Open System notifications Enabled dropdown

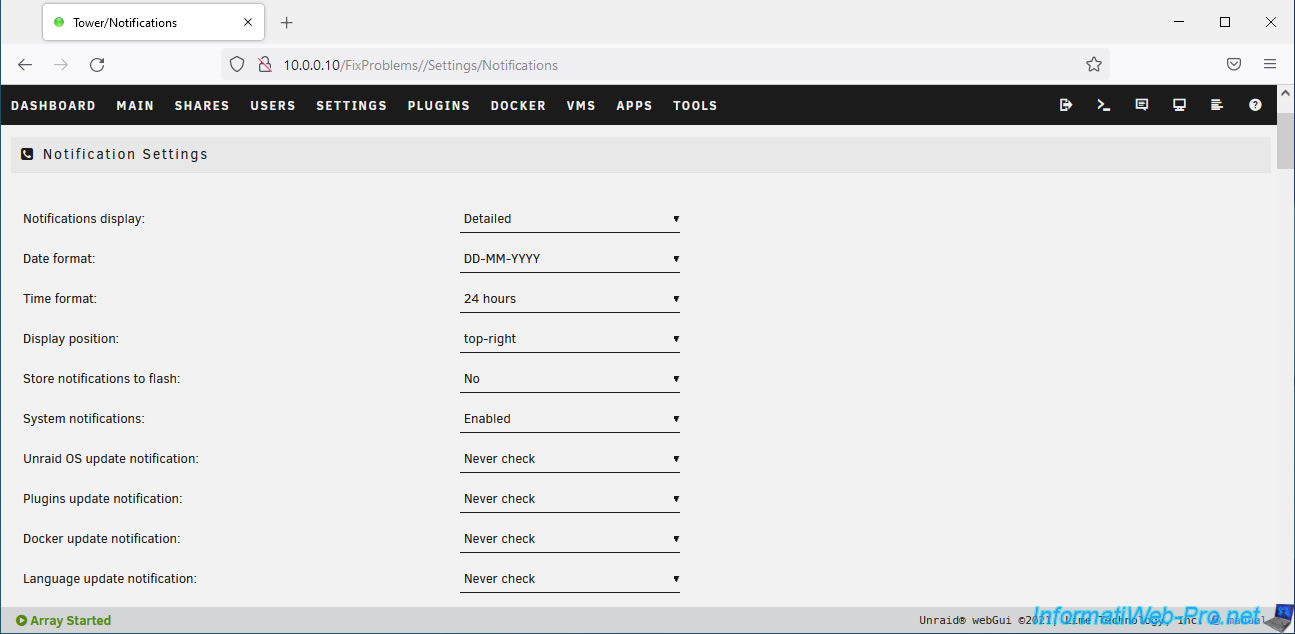point(570,419)
